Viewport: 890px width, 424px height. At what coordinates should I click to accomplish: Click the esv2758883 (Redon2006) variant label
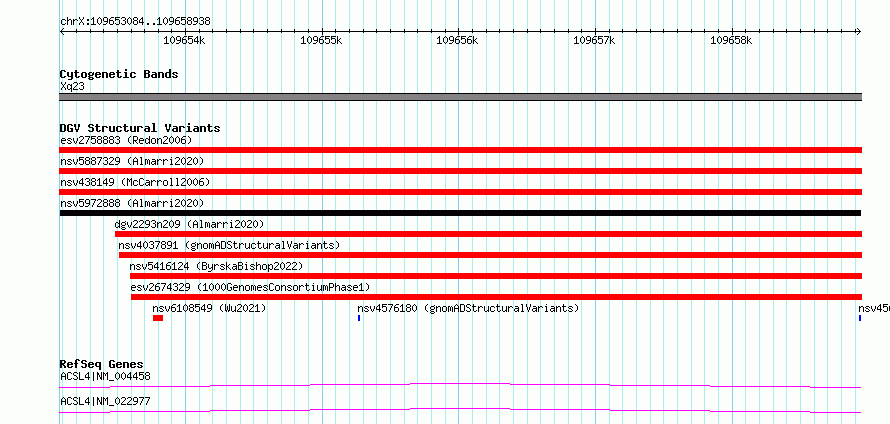coord(126,140)
